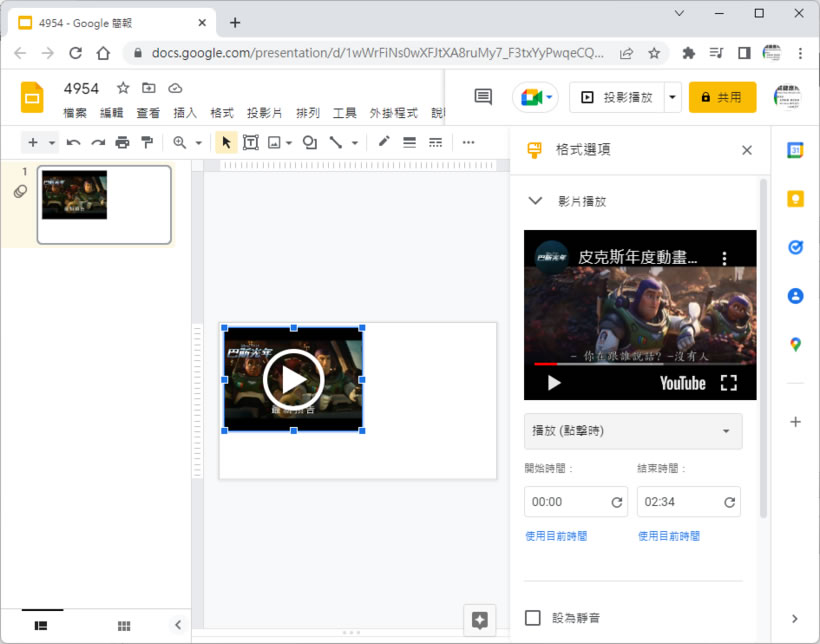This screenshot has width=820, height=644.
Task: Click the YouTube preview progress bar
Action: click(x=640, y=363)
